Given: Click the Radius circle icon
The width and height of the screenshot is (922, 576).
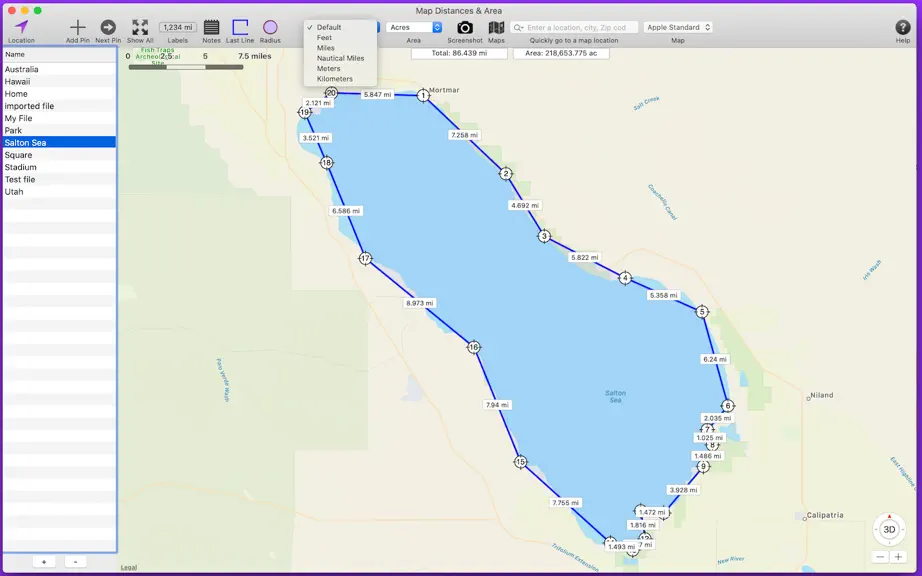Looking at the screenshot, I should coord(270,27).
